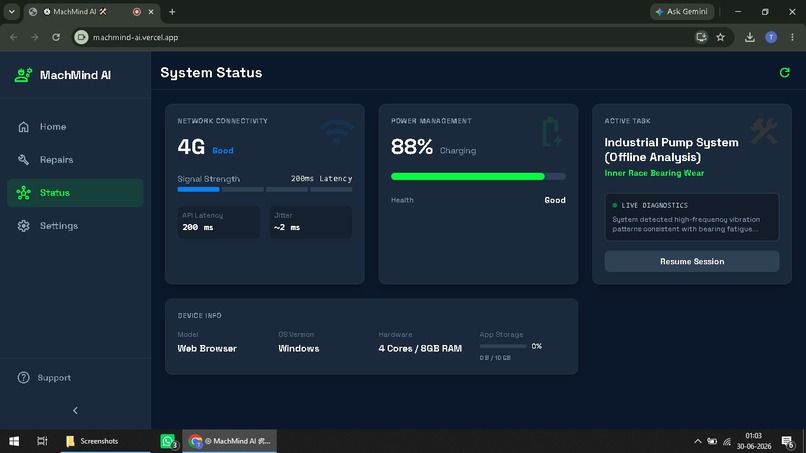The height and width of the screenshot is (453, 806).
Task: Open Screenshots folder in taskbar
Action: coord(105,441)
